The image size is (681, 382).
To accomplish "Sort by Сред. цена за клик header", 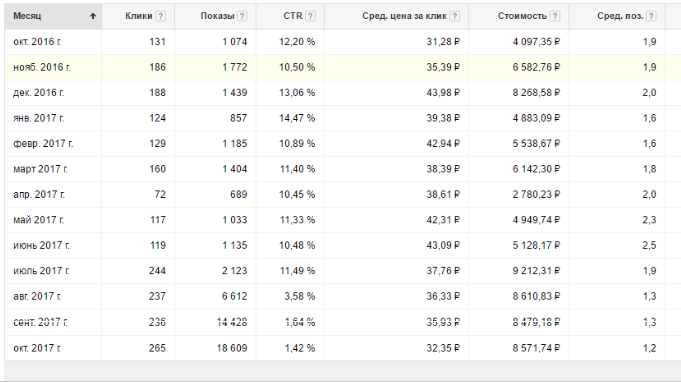I will (x=404, y=16).
